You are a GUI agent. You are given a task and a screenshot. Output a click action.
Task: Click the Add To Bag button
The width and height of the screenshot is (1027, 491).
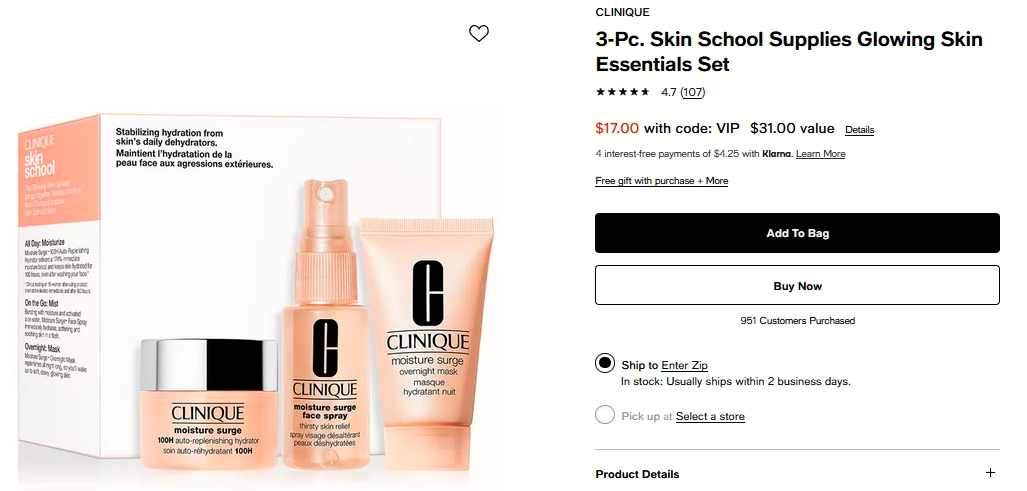797,233
